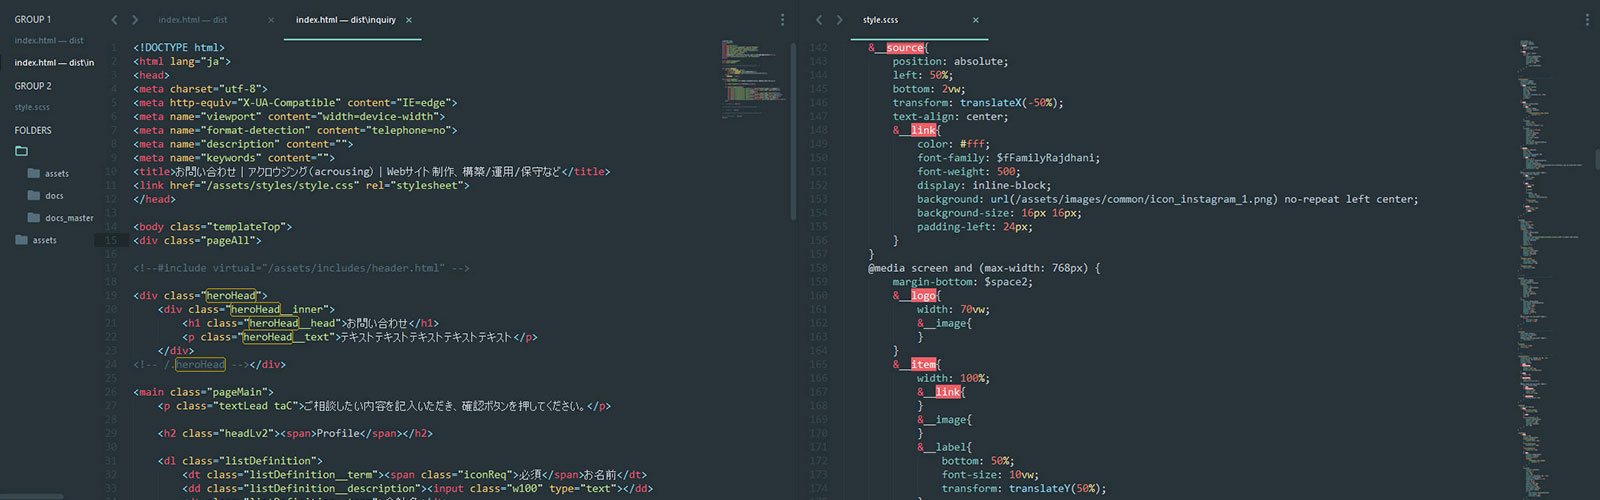Close the index.html — dist\inquiry tab
Screen dimensions: 1600x500
pyautogui.click(x=409, y=20)
